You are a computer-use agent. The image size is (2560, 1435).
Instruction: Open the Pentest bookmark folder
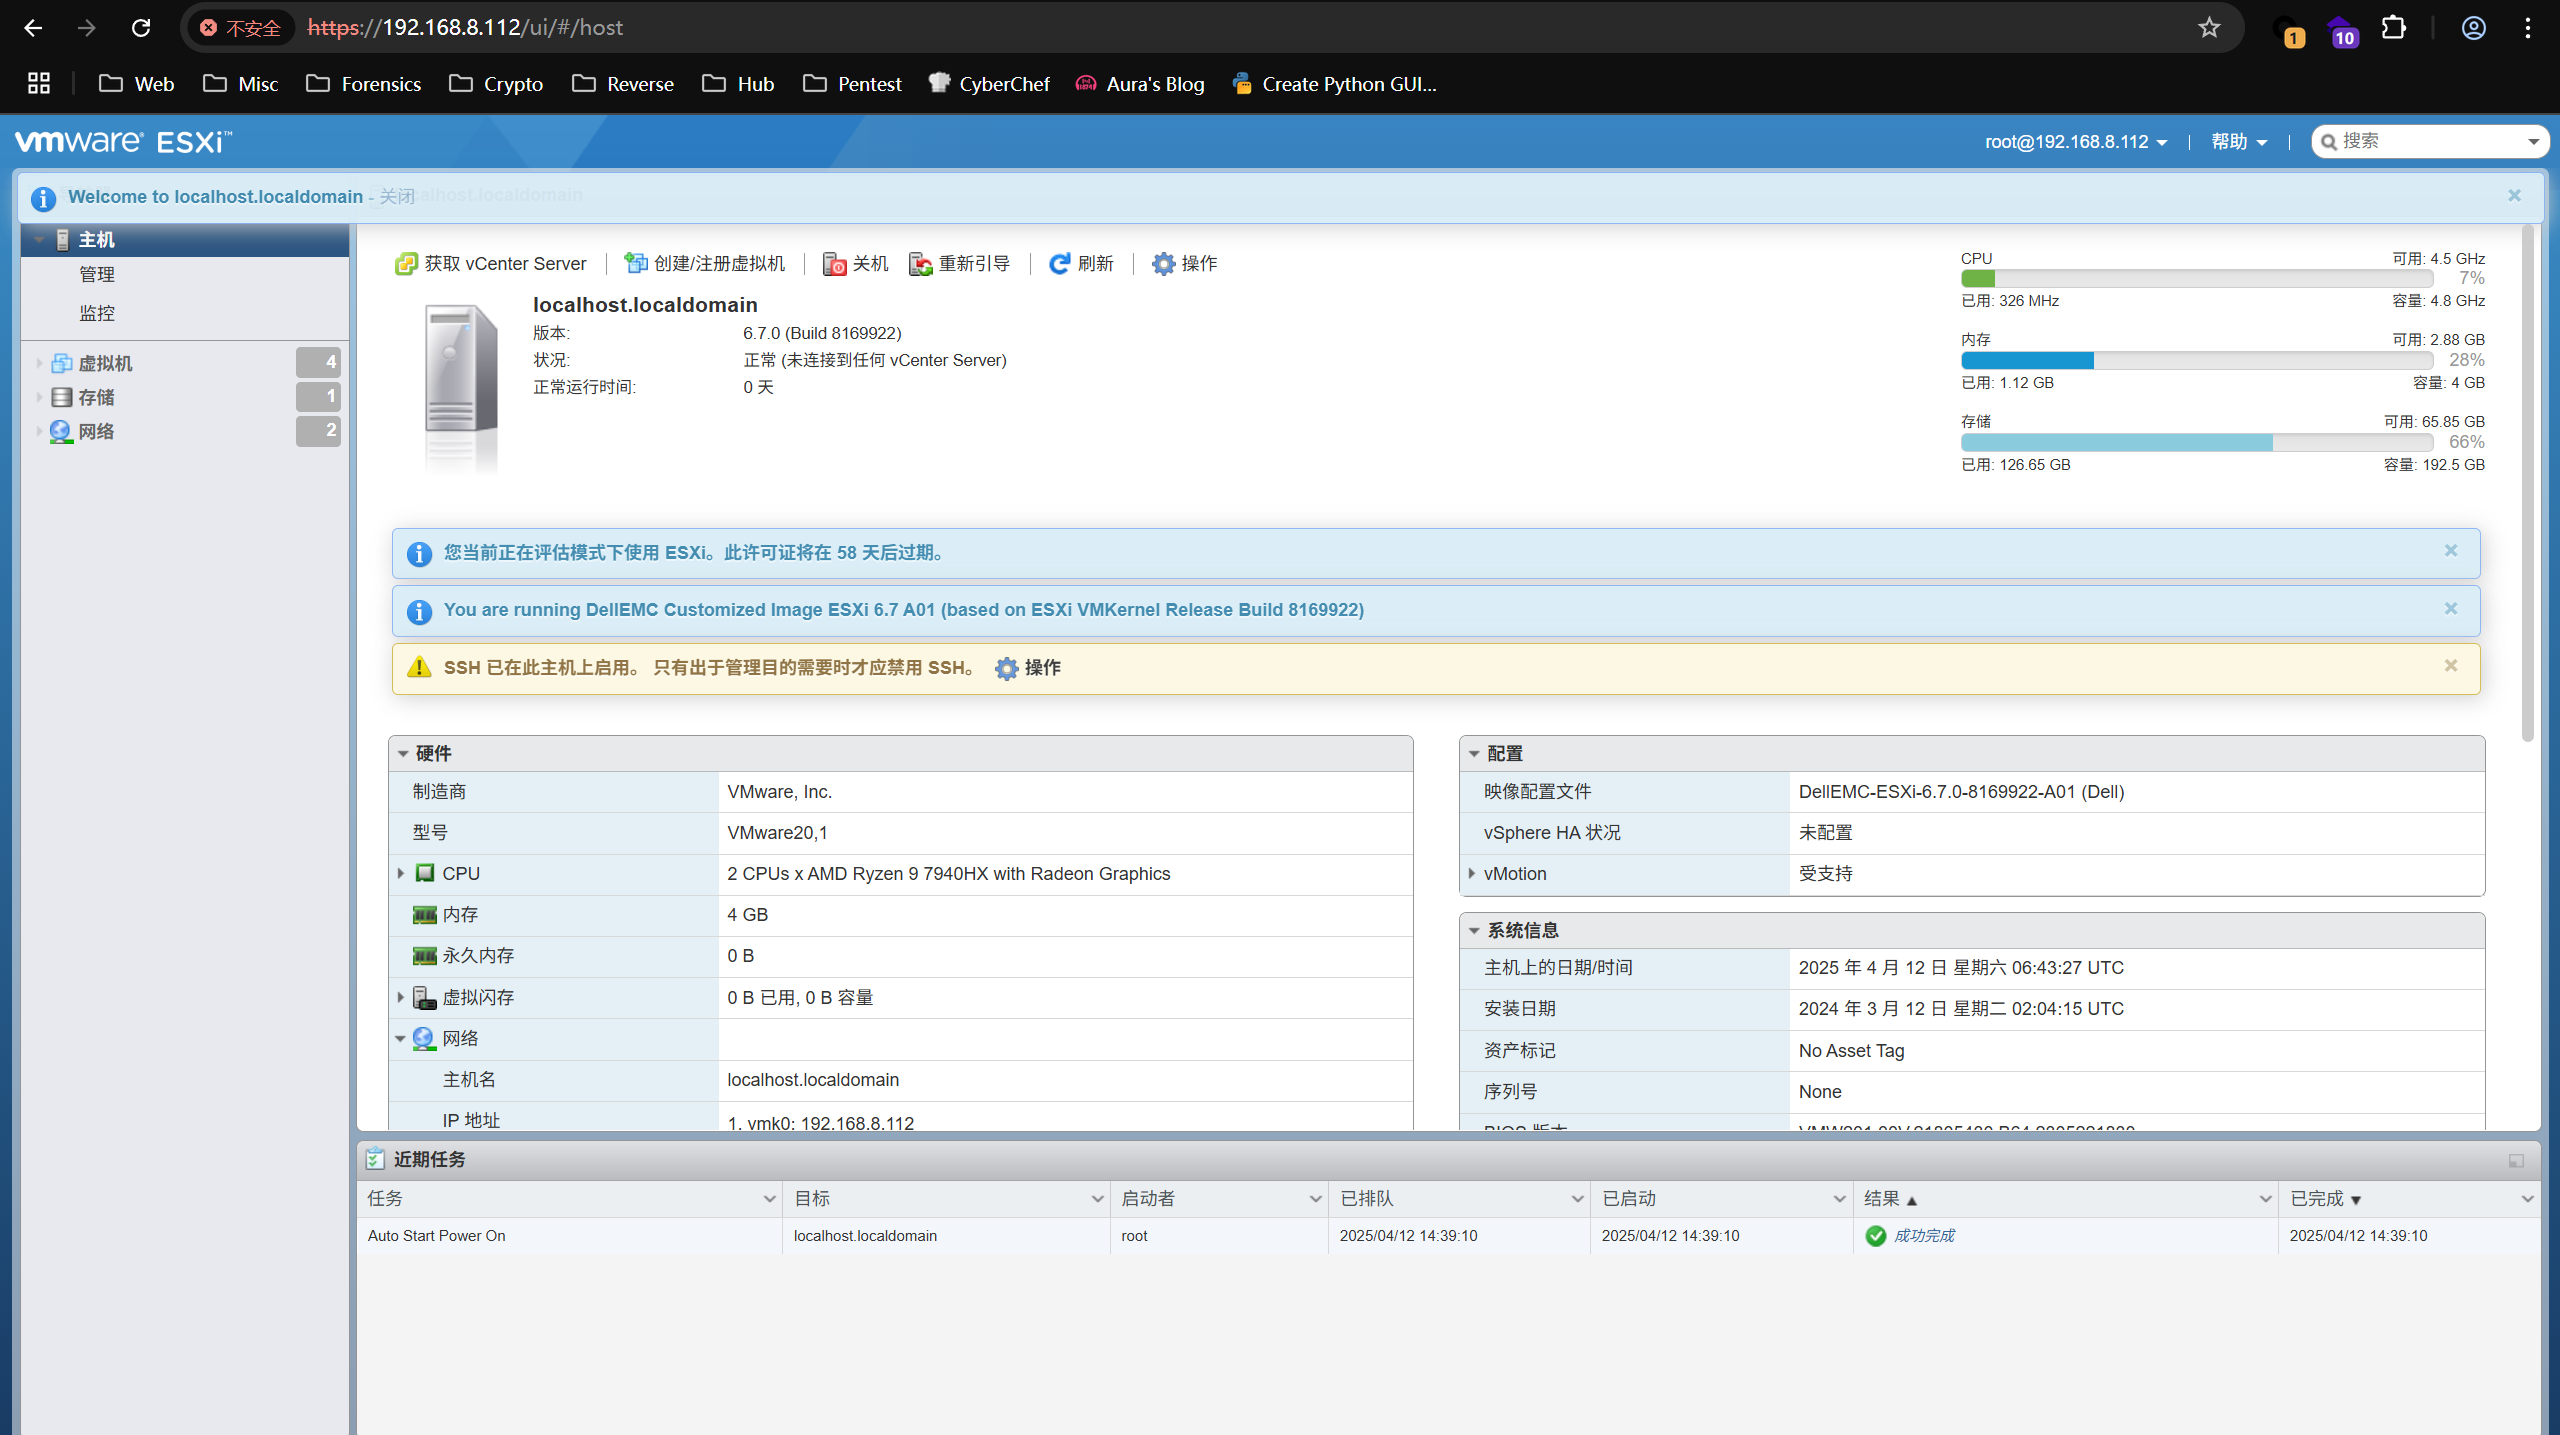point(853,84)
